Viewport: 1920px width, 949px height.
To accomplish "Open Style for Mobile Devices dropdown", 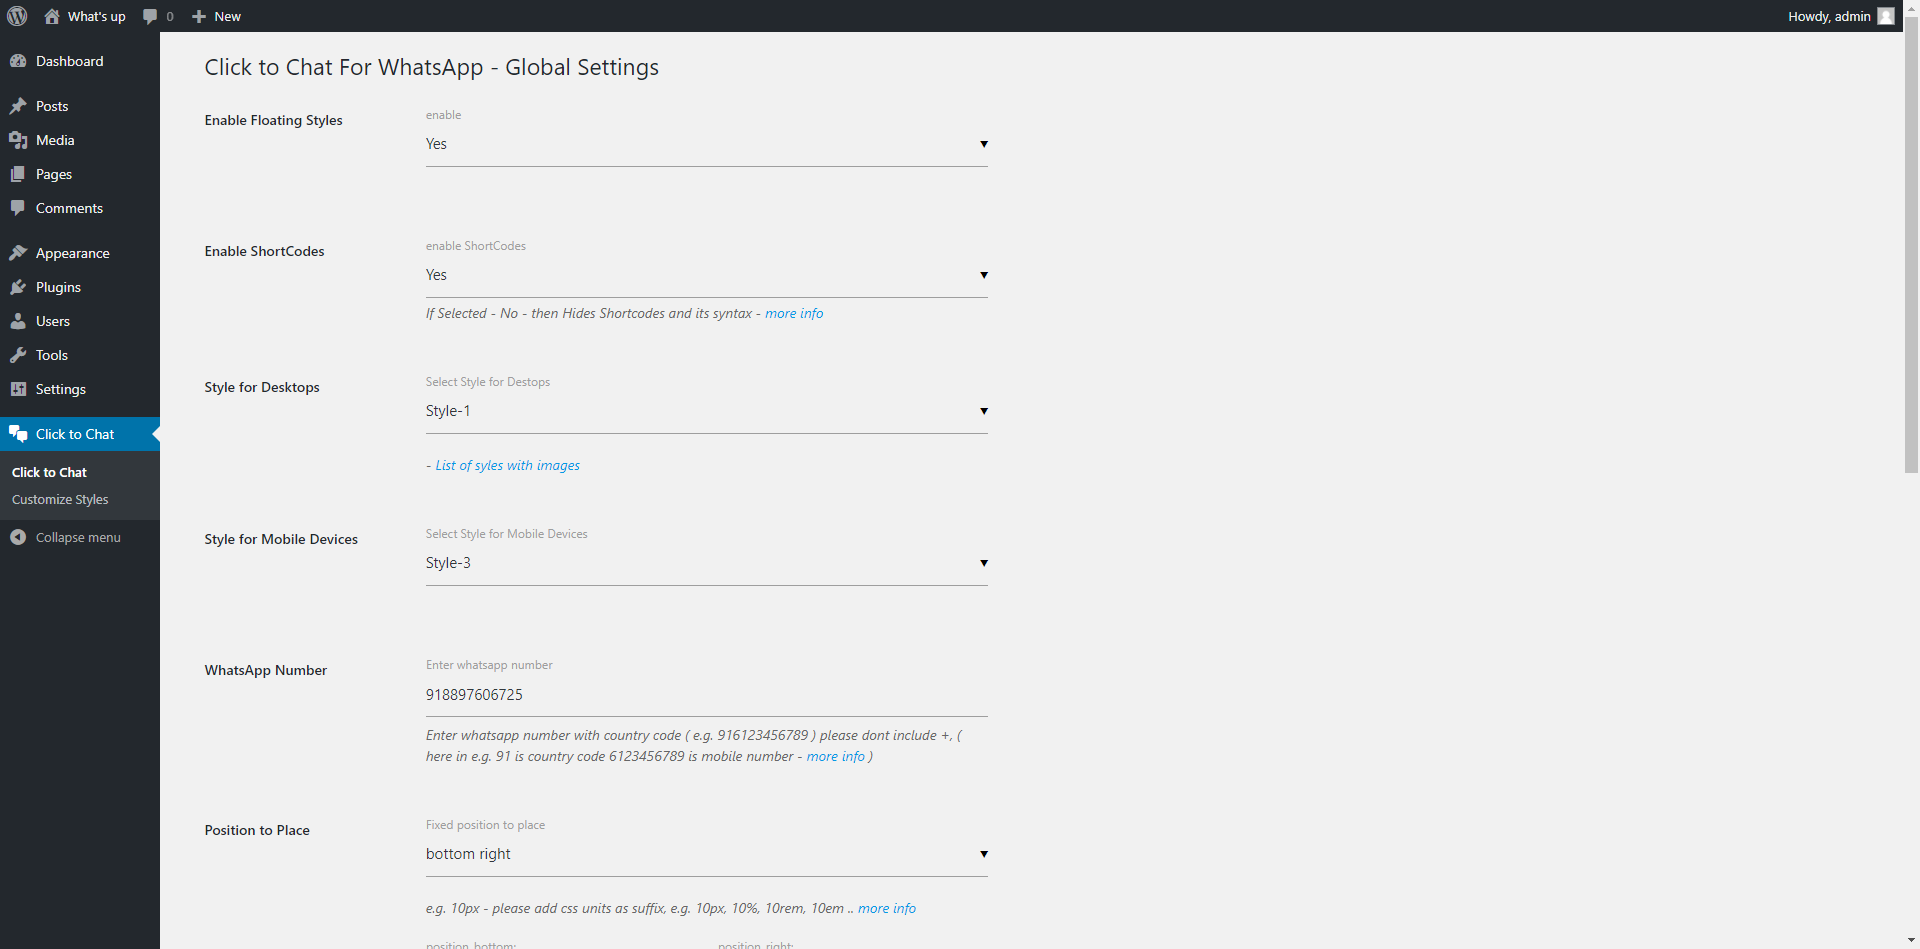I will coord(706,563).
